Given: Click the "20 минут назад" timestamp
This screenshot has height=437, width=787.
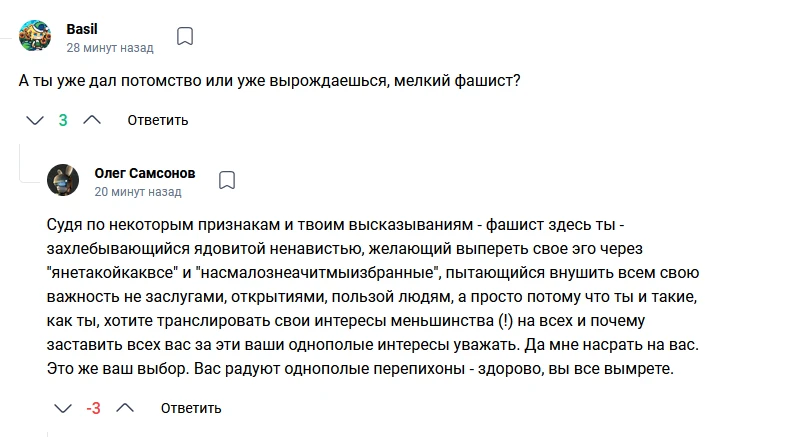Looking at the screenshot, I should [138, 191].
